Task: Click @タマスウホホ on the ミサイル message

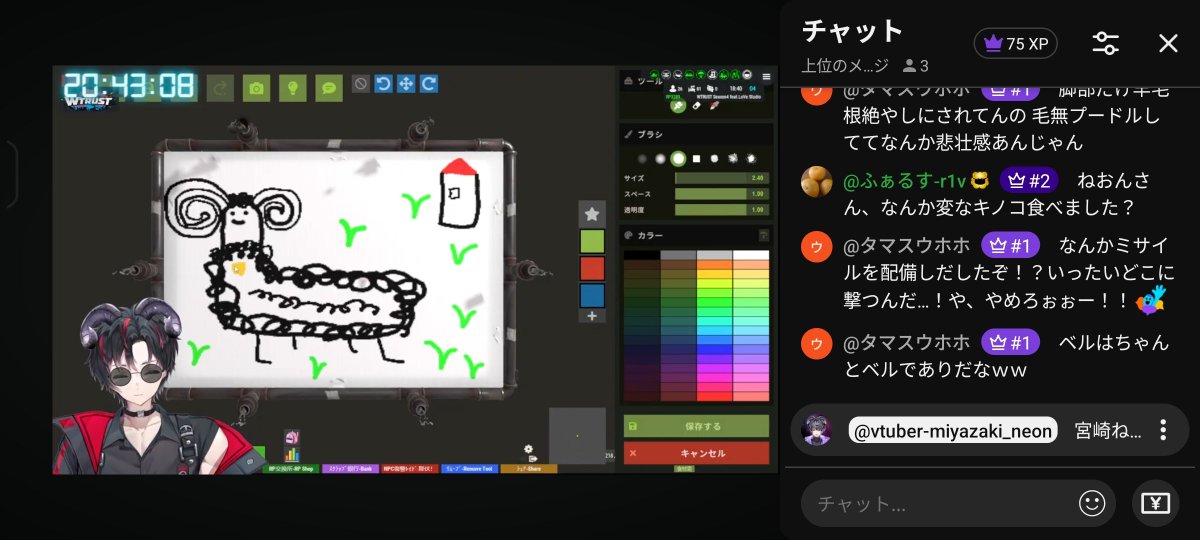Action: pos(906,246)
